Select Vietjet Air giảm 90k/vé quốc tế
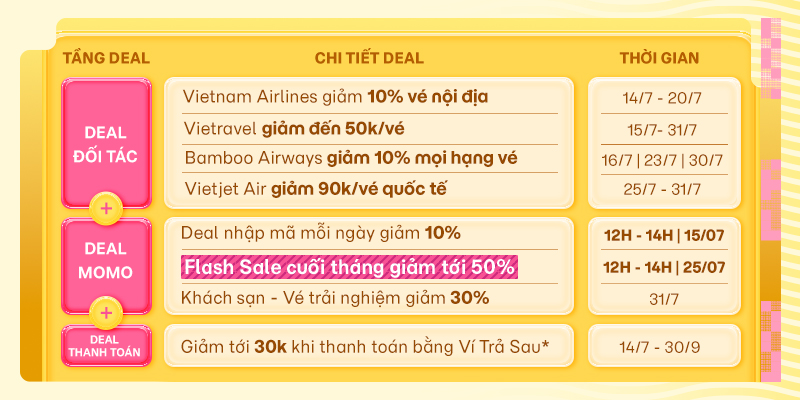 point(315,189)
